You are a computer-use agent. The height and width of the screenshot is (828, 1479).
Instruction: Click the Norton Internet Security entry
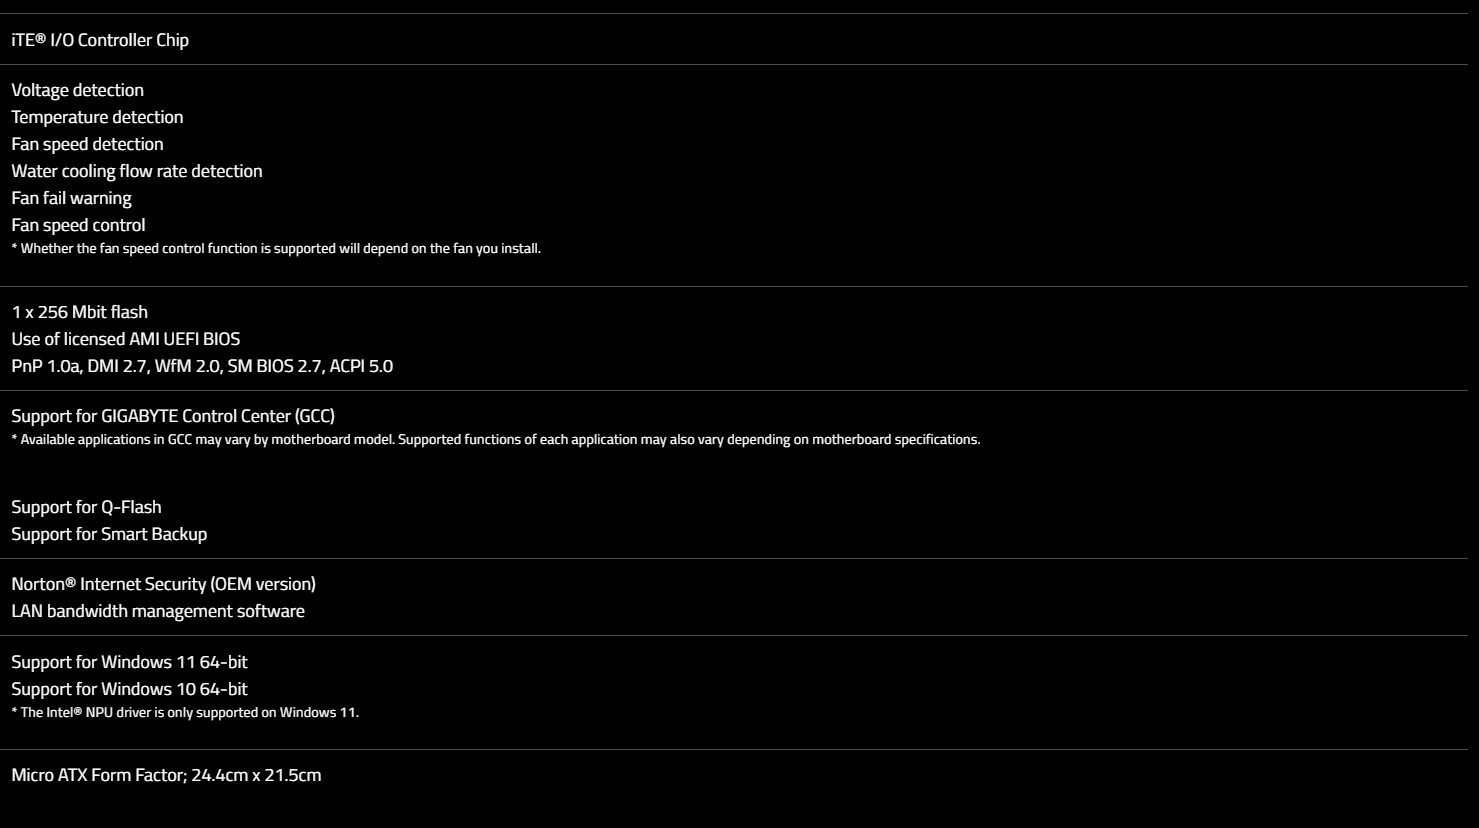pos(163,584)
